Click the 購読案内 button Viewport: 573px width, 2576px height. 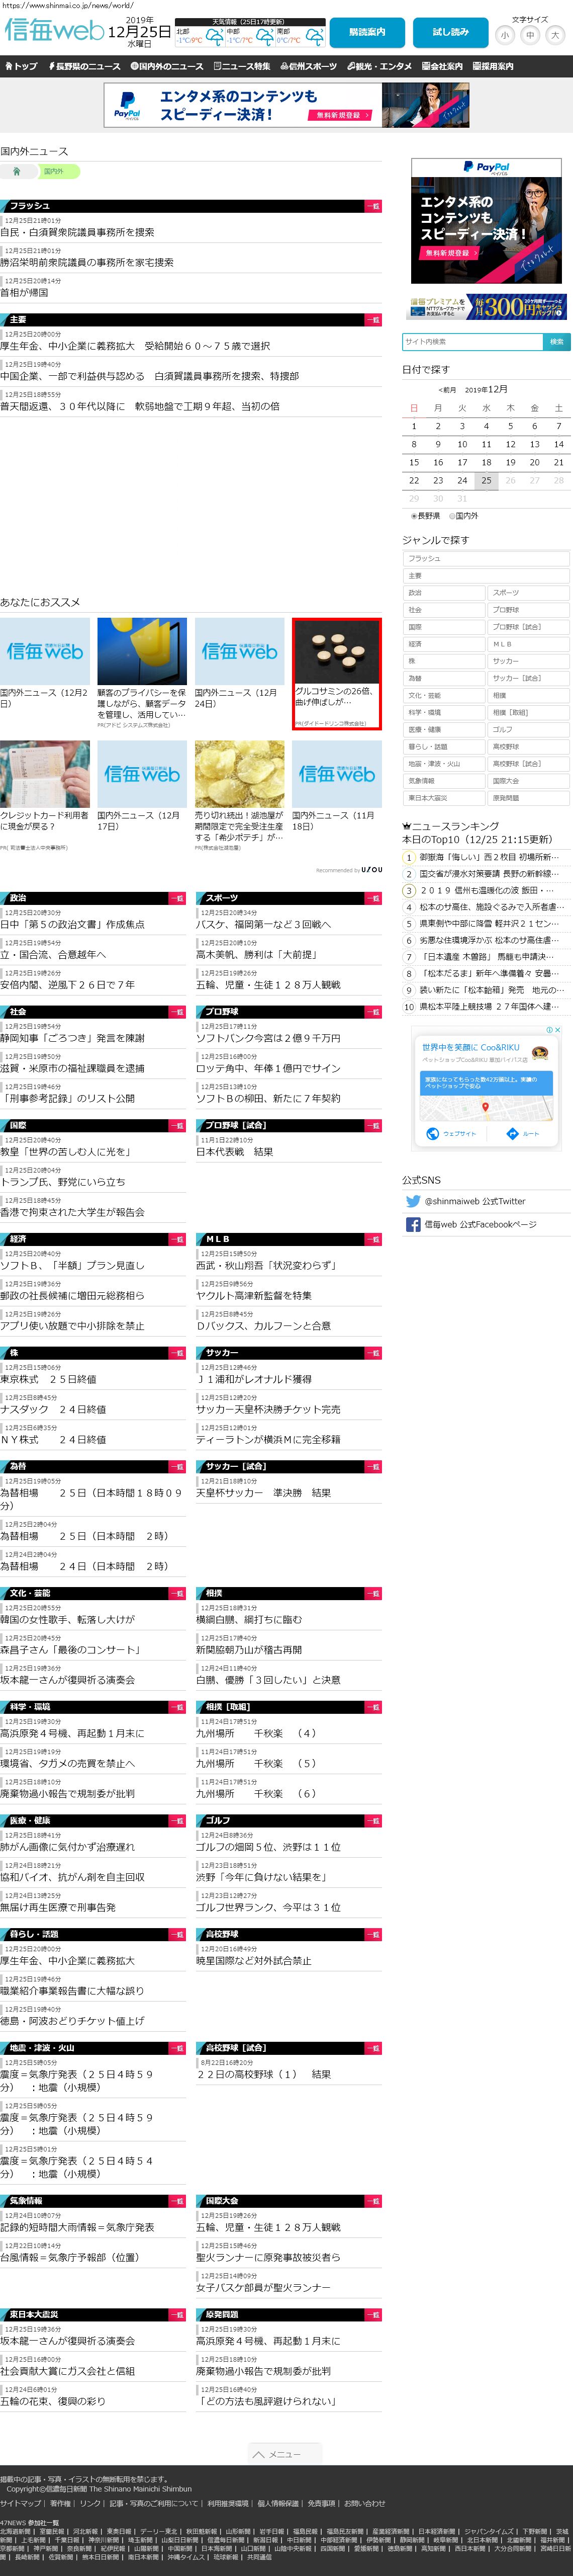[367, 32]
